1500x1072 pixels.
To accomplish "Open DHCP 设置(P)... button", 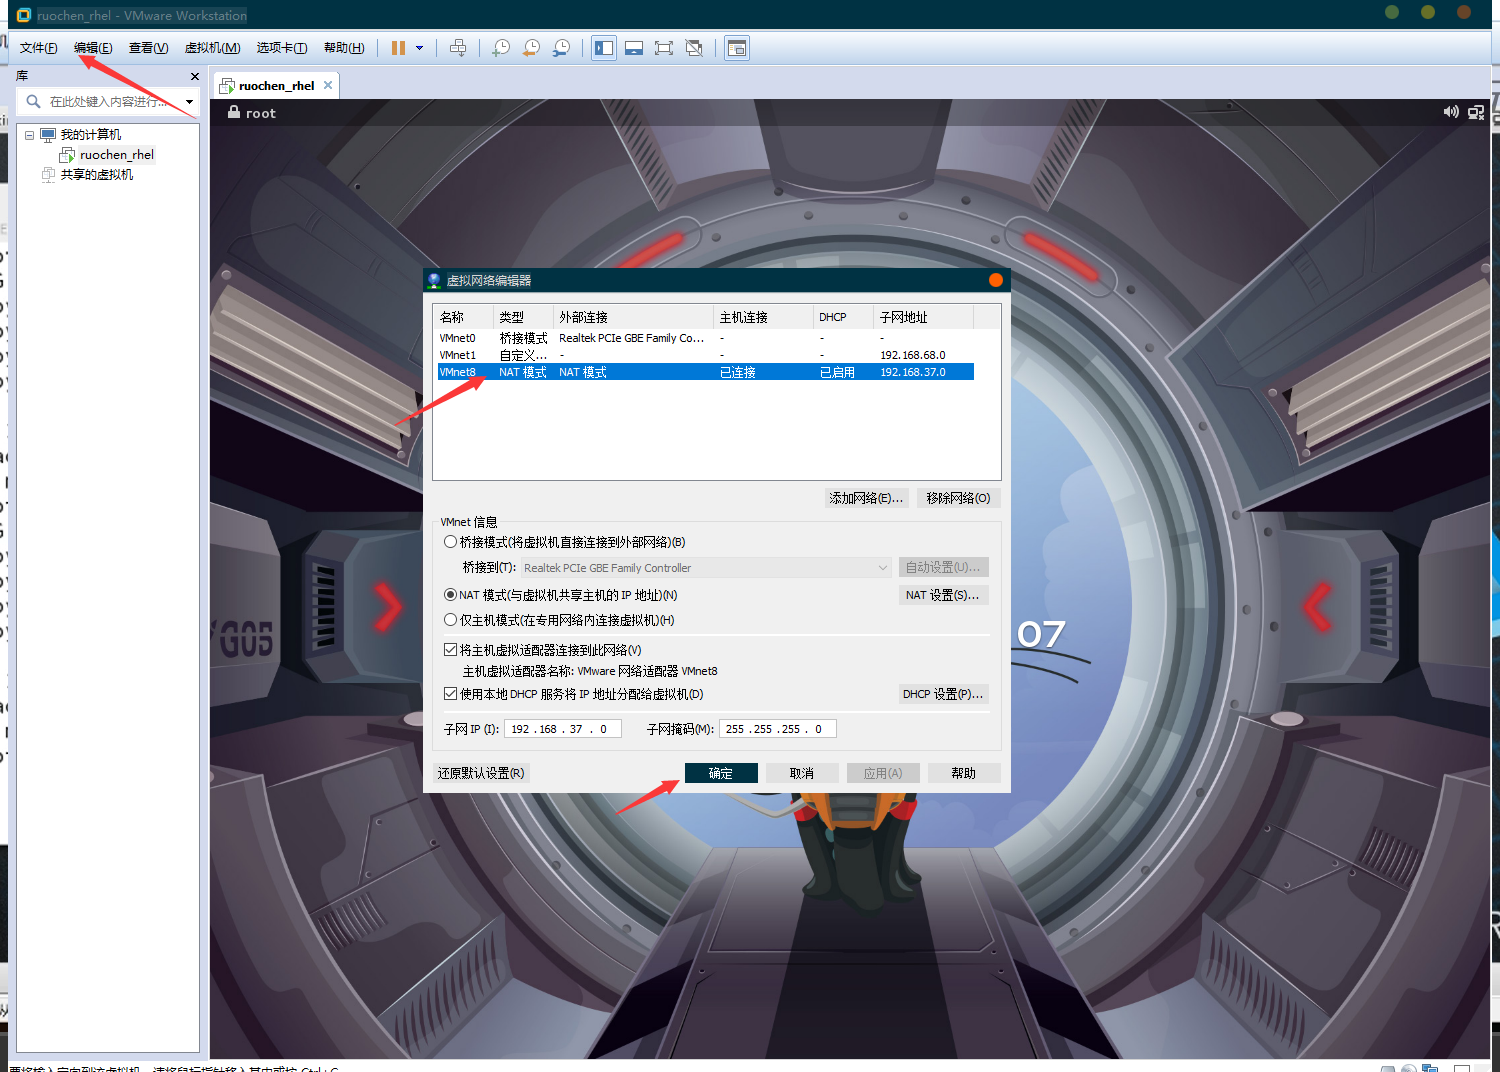I will coord(943,694).
